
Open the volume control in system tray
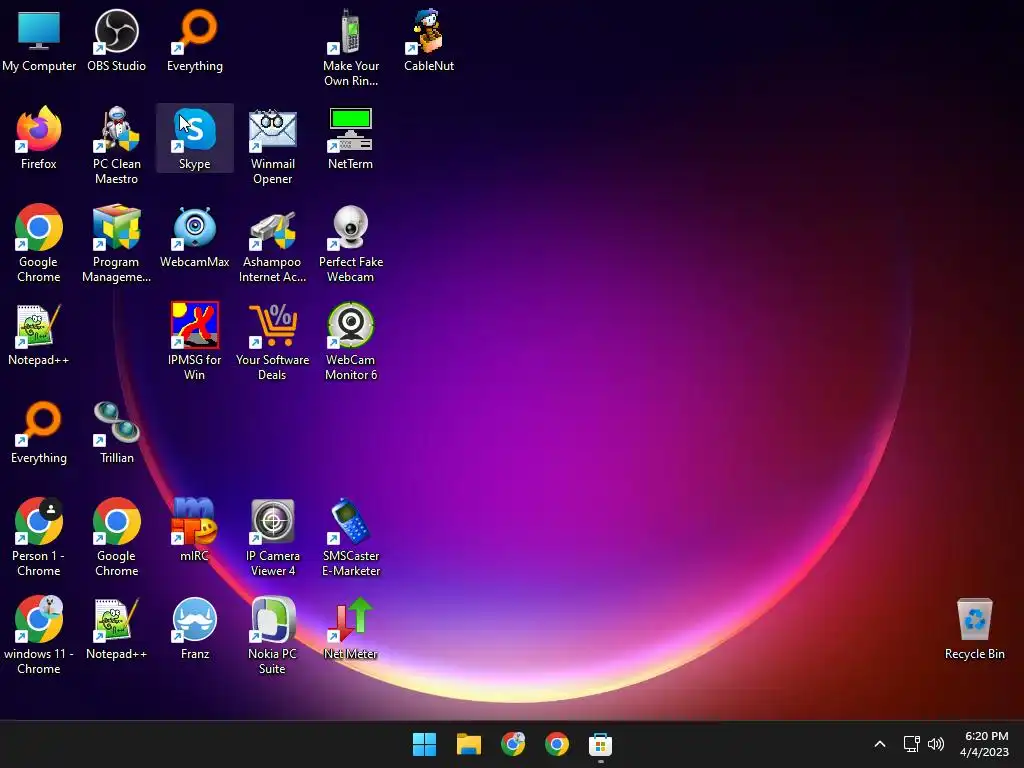pos(936,744)
